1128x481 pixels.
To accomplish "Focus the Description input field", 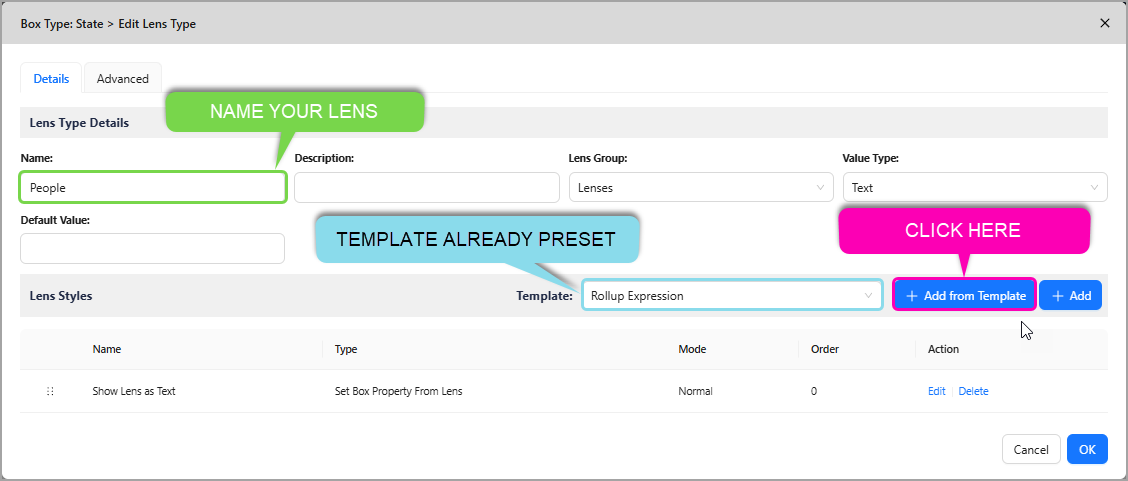I will [x=426, y=187].
